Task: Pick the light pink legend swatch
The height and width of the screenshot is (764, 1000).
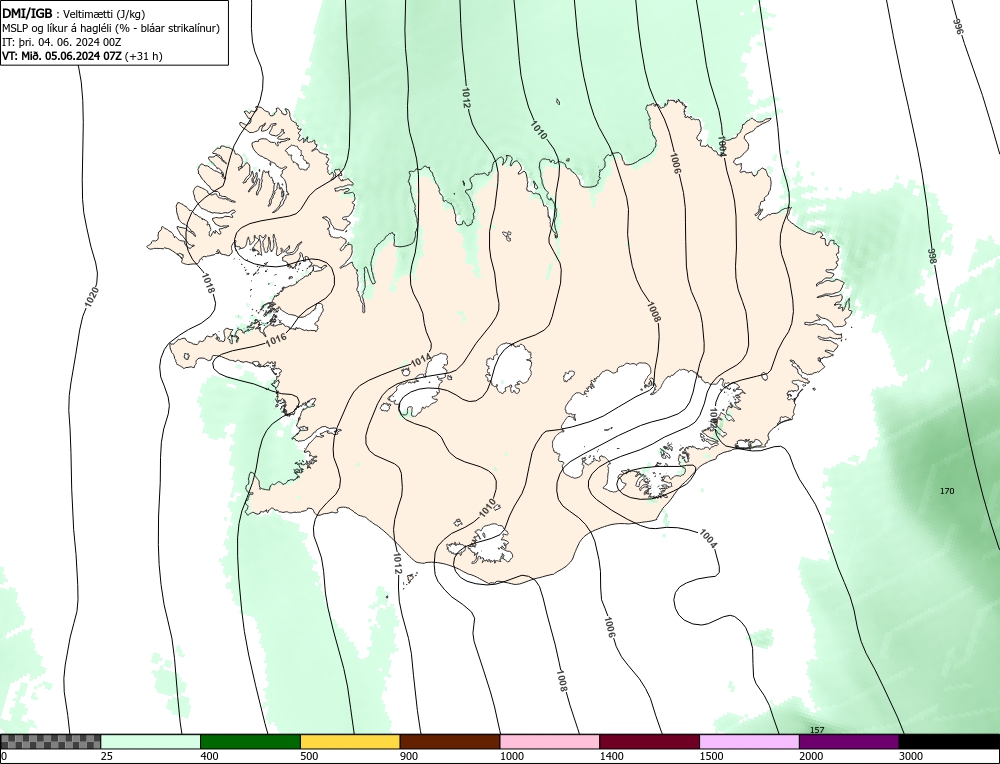Action: [550, 741]
